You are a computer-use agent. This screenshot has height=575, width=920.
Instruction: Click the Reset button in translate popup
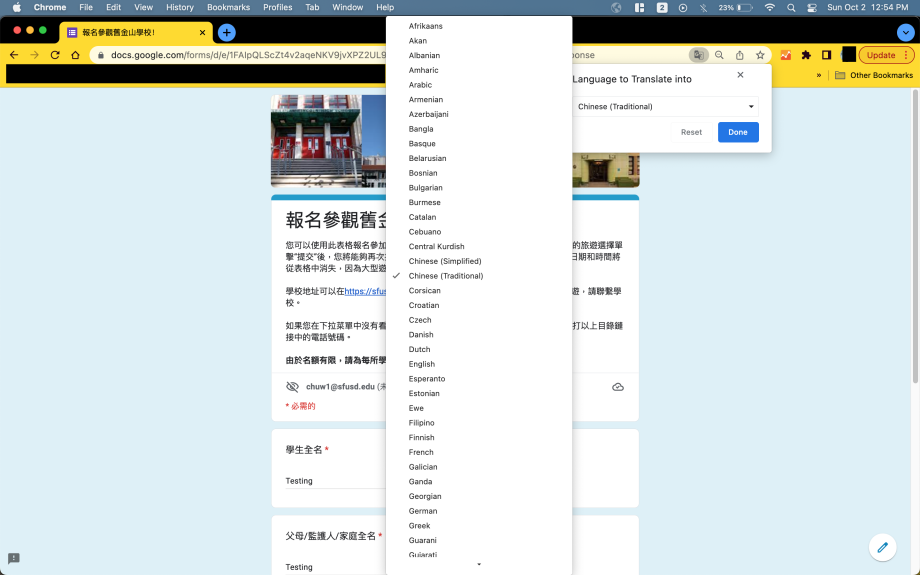point(691,132)
